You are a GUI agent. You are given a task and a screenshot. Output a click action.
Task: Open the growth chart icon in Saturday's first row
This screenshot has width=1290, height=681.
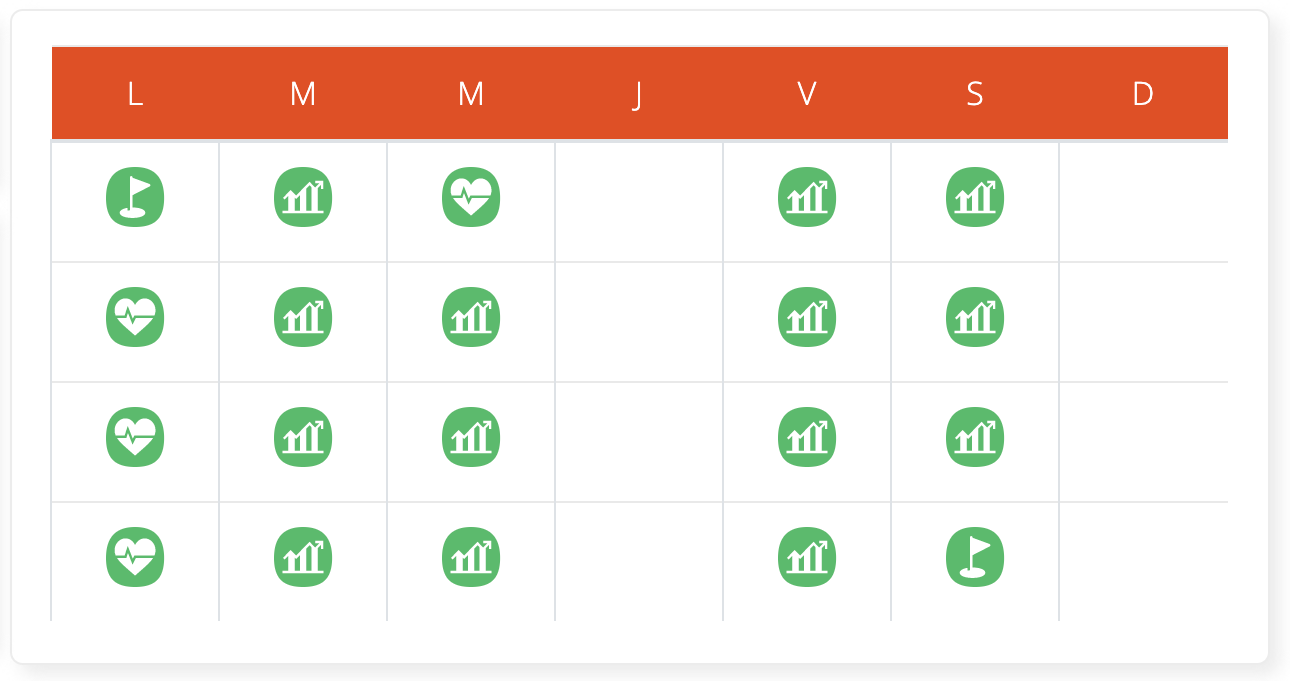(x=975, y=197)
